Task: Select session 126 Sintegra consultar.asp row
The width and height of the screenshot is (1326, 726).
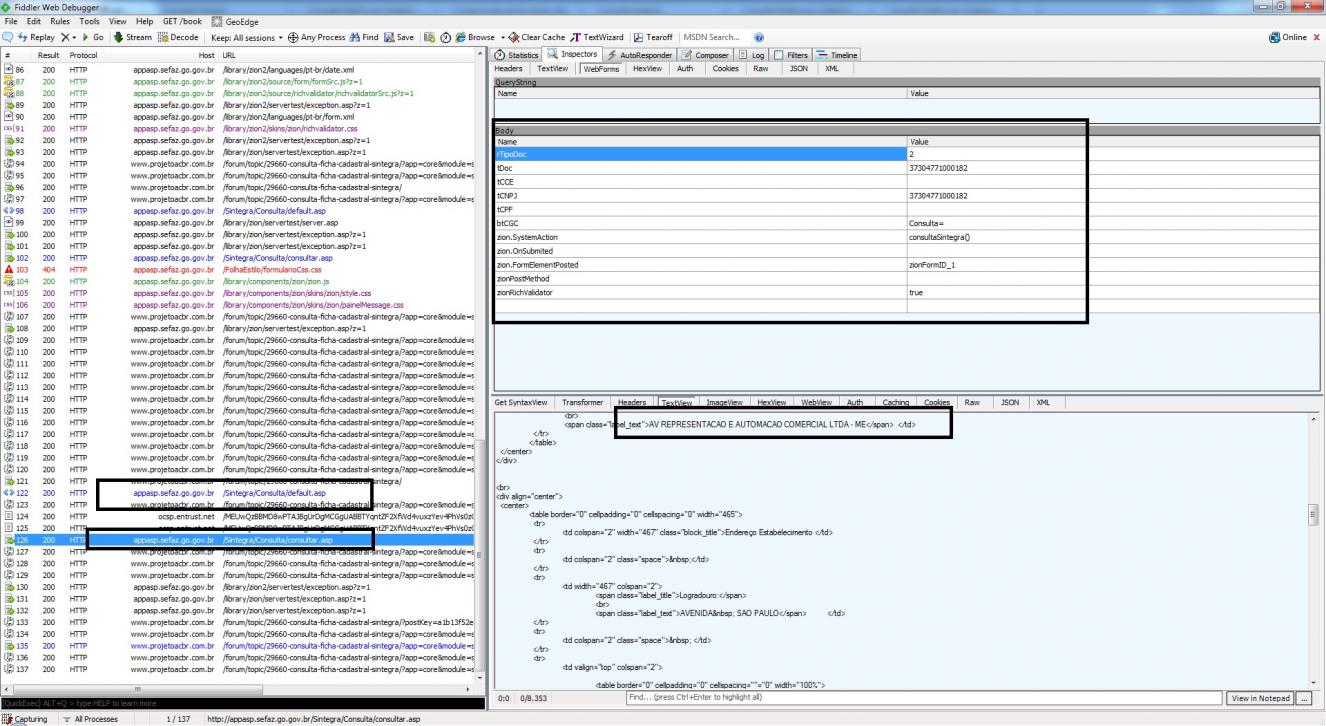Action: [x=237, y=540]
